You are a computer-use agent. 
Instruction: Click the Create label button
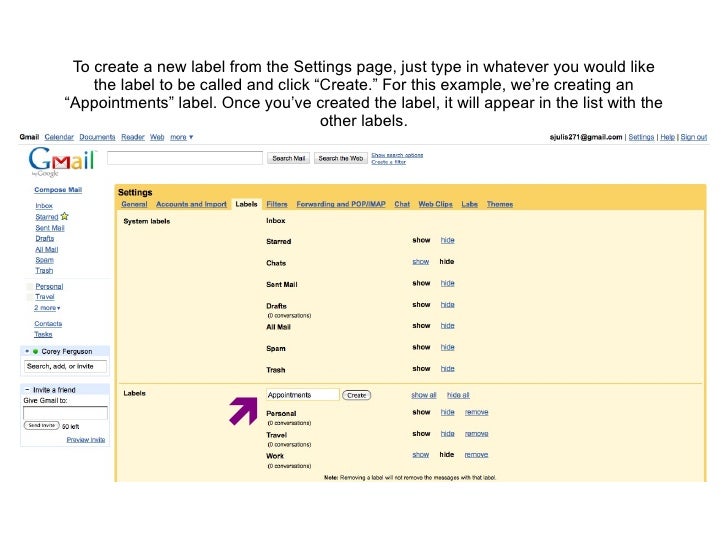click(x=357, y=395)
